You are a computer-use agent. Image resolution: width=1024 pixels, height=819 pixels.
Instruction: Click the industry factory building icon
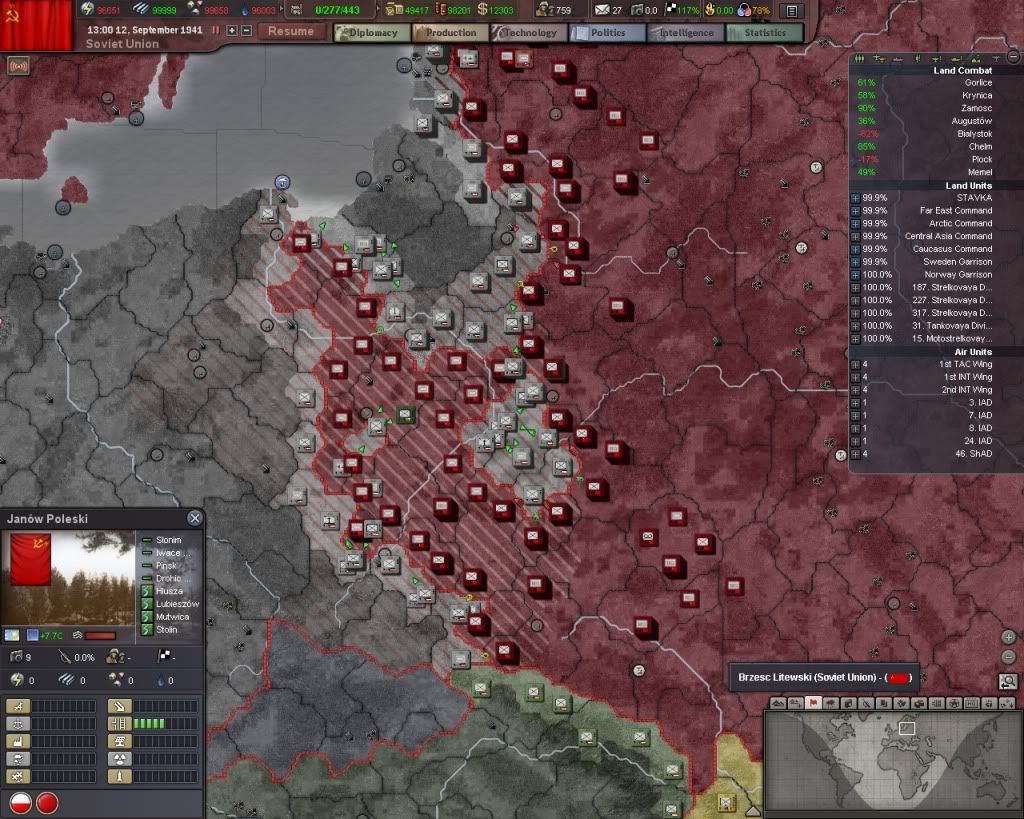18,741
